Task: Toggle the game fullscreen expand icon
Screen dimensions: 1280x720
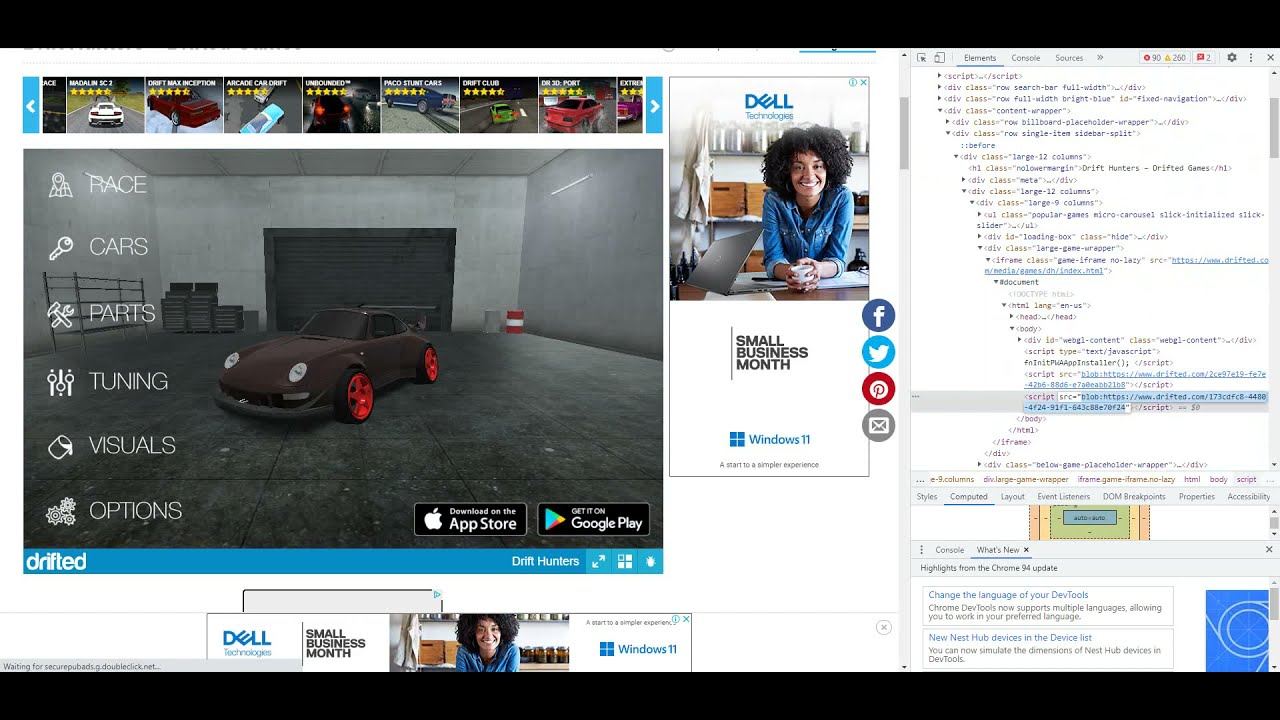Action: pos(598,561)
